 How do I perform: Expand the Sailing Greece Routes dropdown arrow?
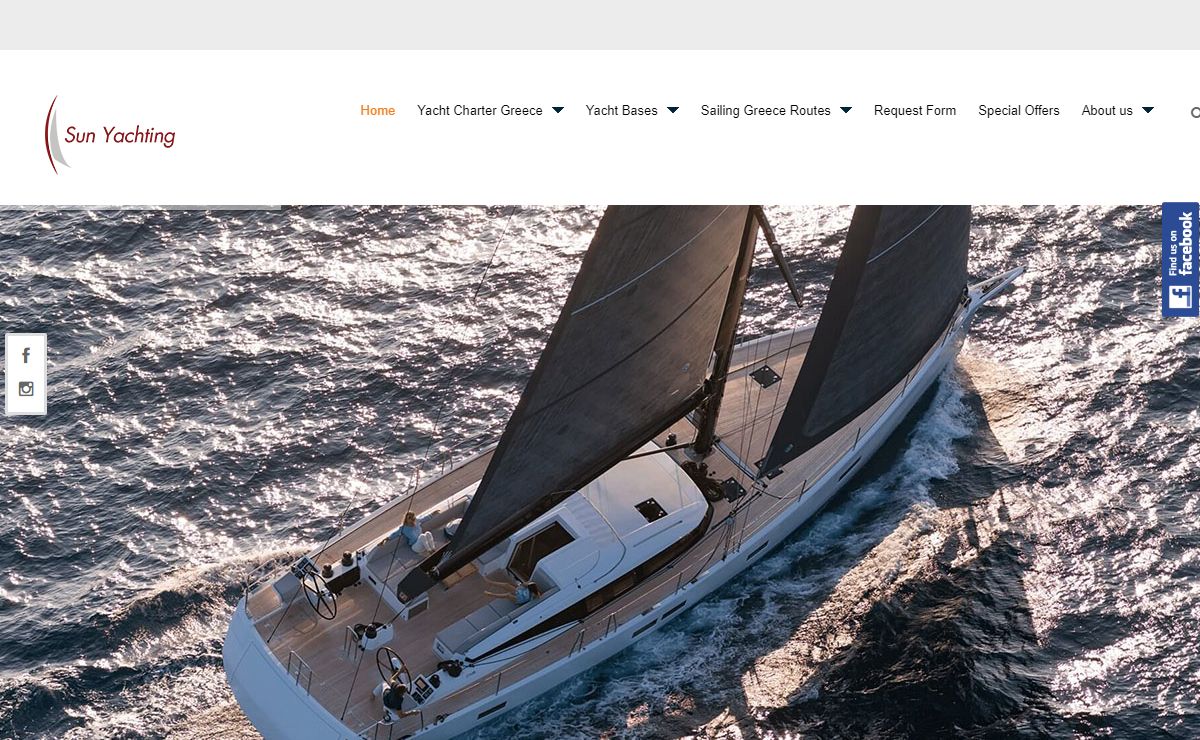[846, 110]
